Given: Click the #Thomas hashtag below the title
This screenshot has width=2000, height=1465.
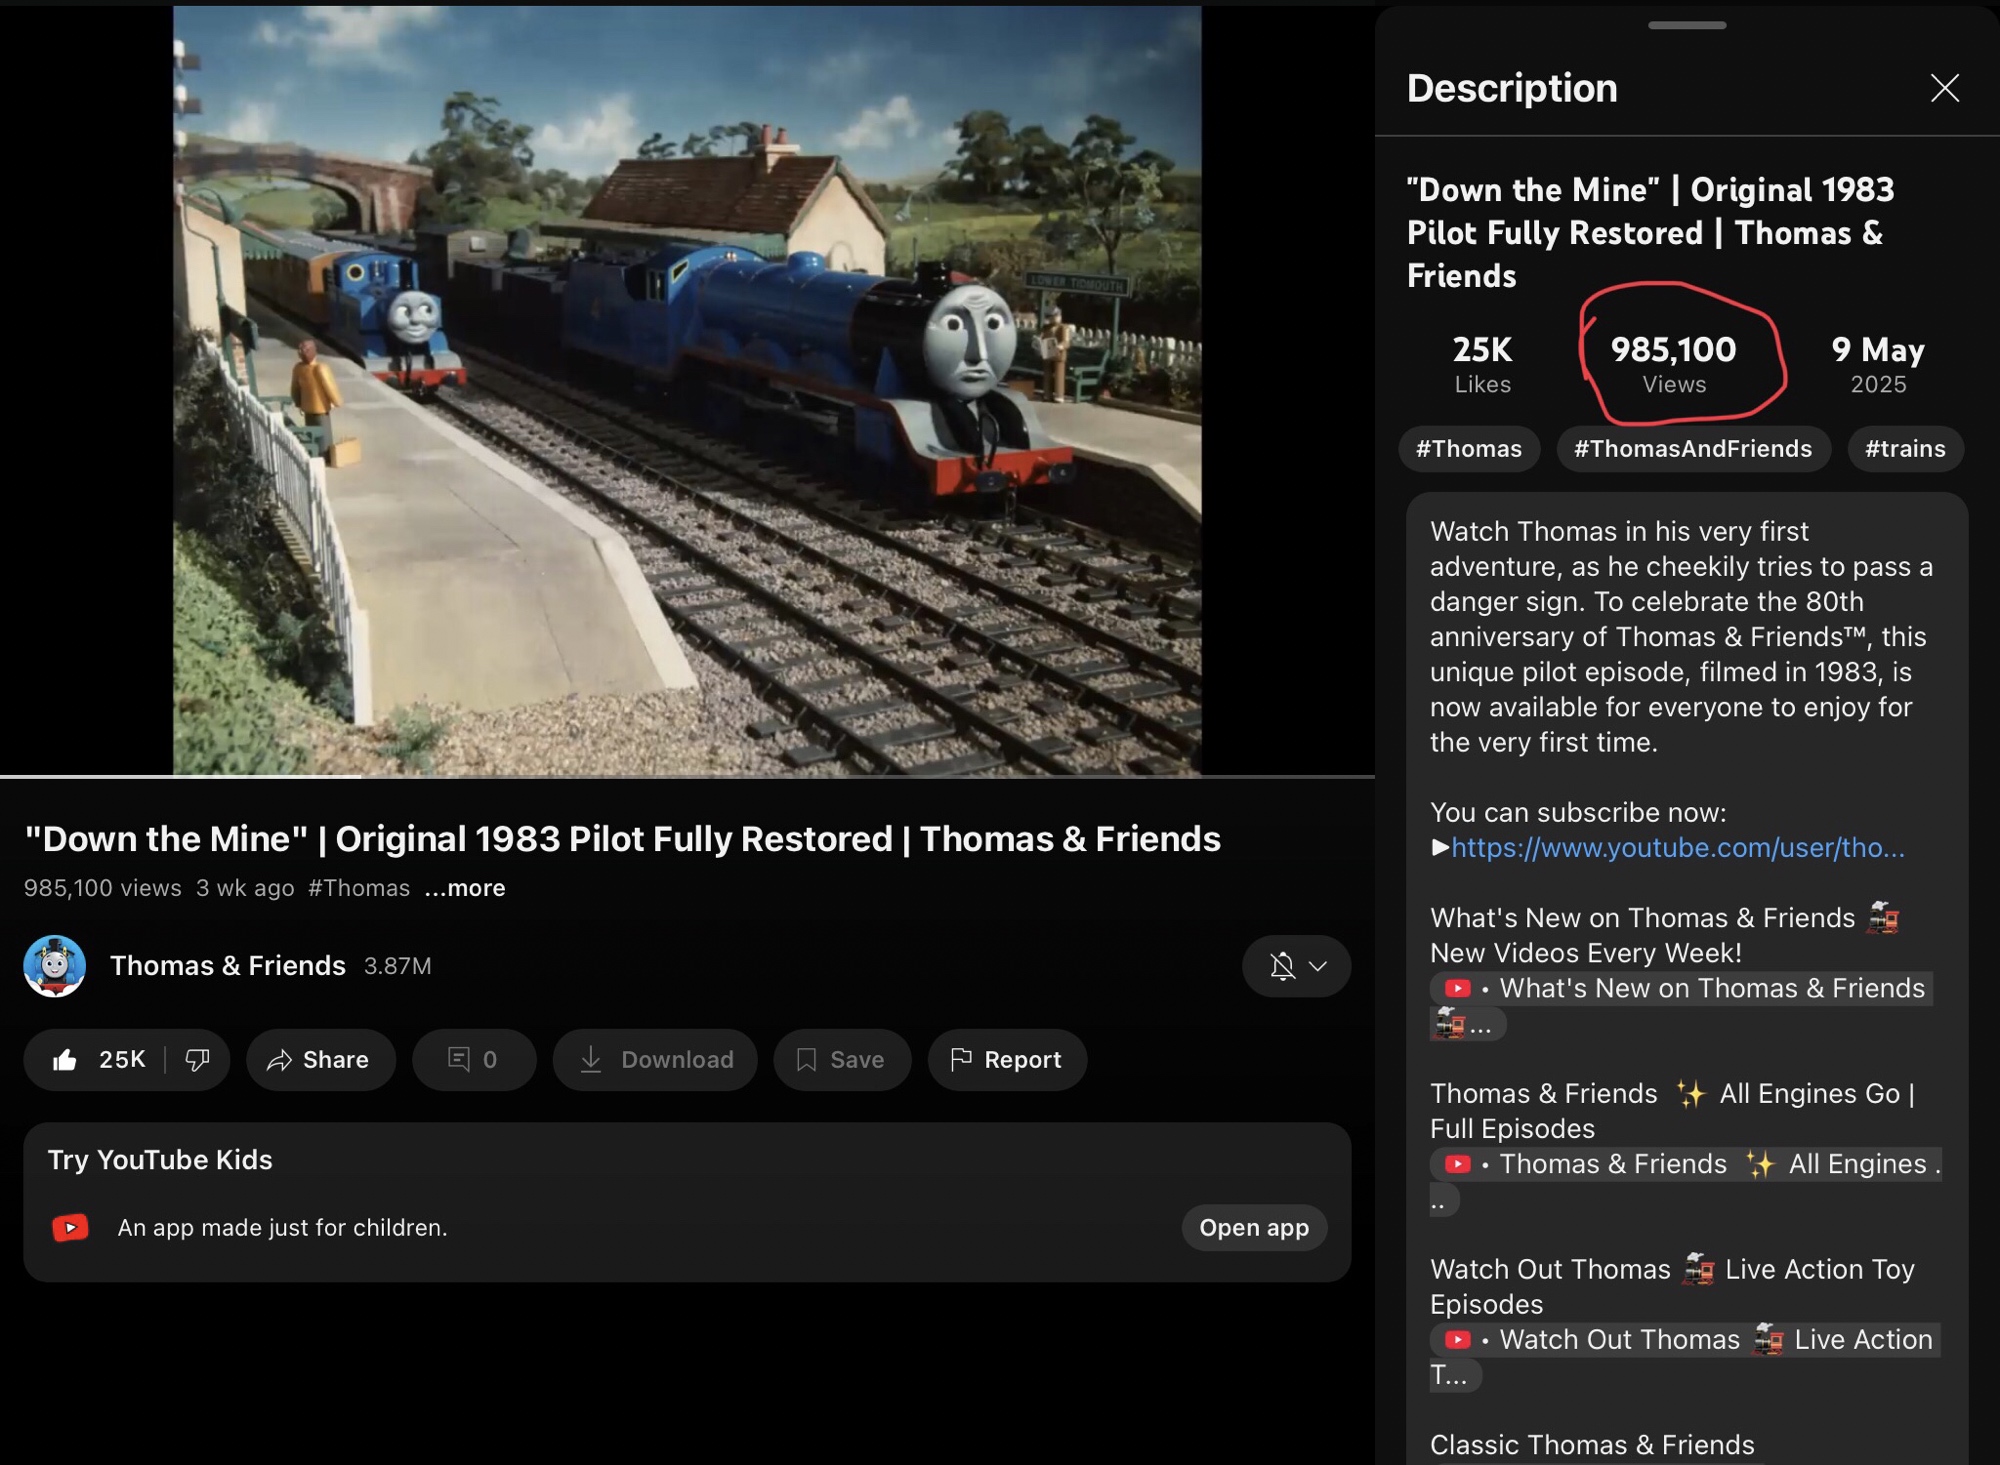Looking at the screenshot, I should click(x=359, y=888).
